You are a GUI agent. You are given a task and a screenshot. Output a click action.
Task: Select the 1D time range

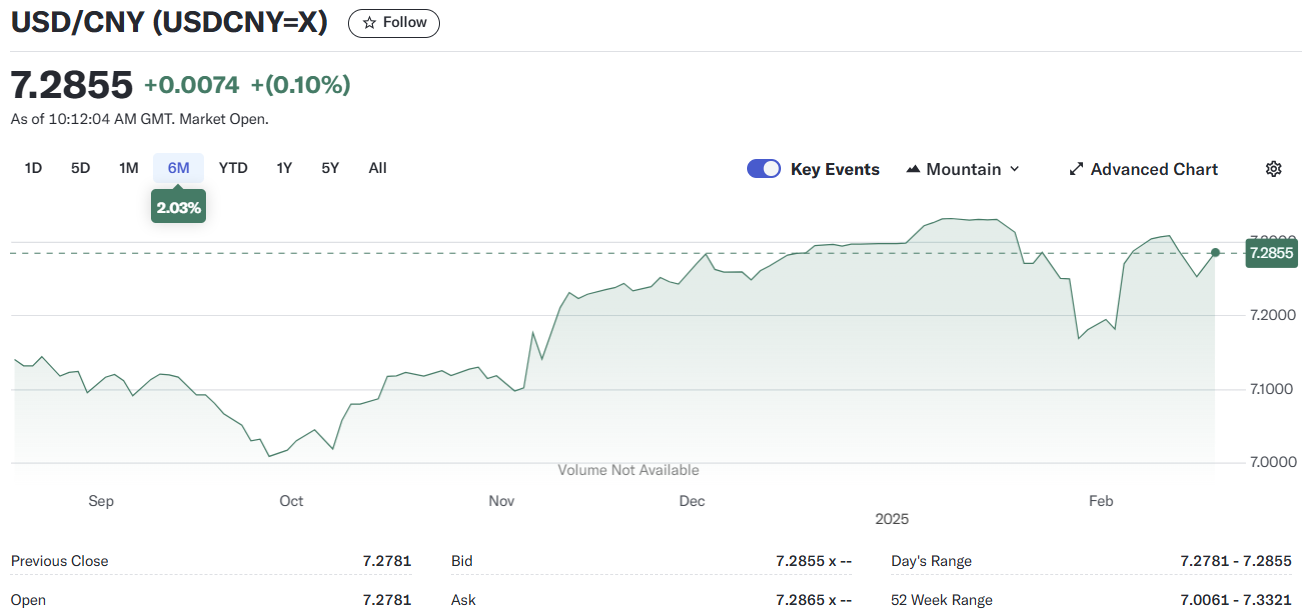coord(33,168)
